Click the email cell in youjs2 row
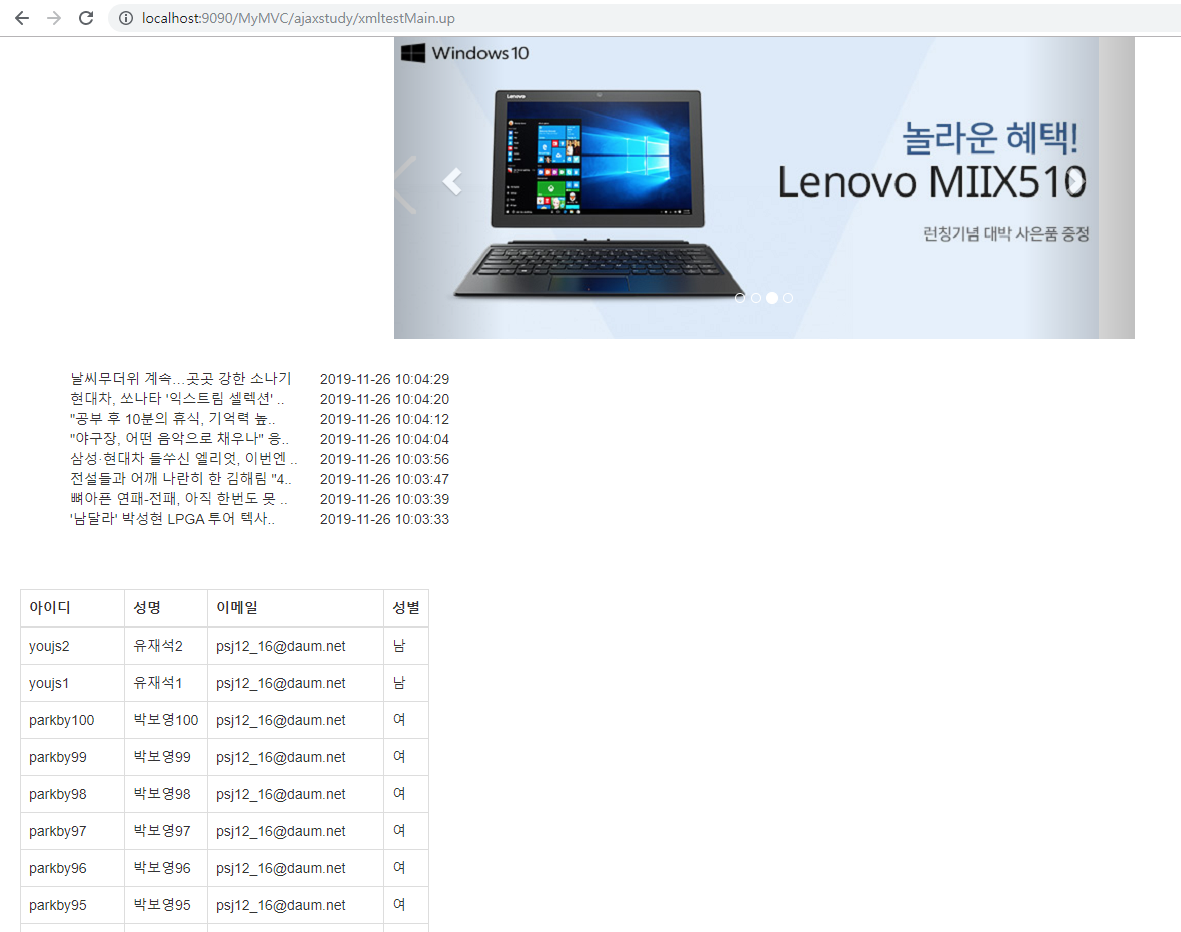The width and height of the screenshot is (1181, 932). pos(295,646)
